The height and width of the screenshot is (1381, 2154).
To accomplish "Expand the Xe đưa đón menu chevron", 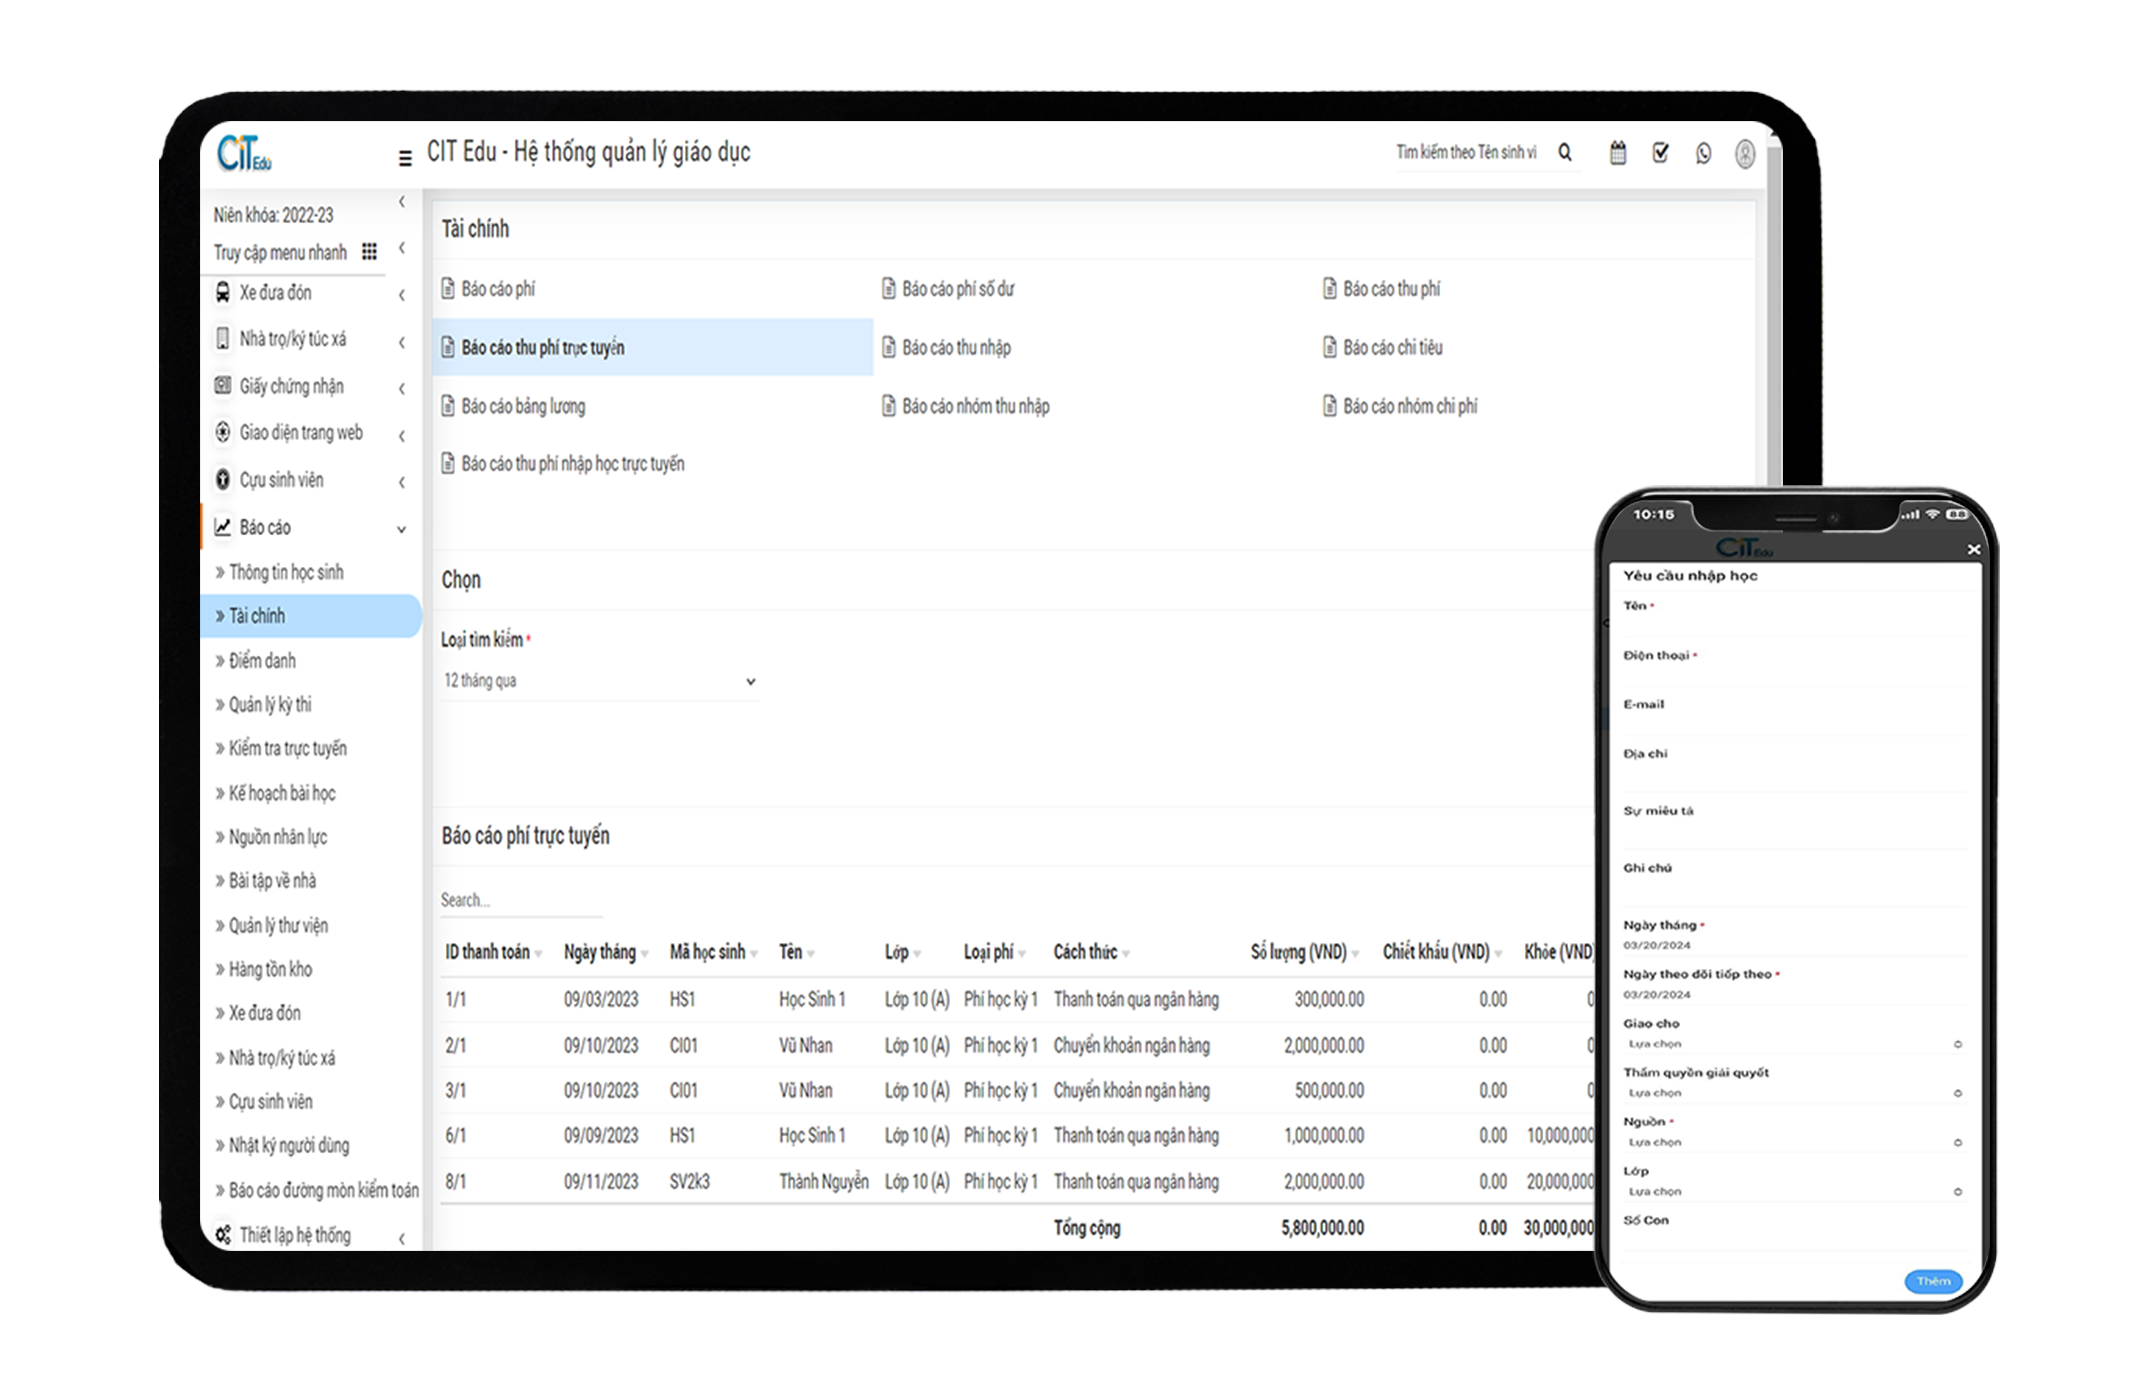I will click(x=402, y=294).
